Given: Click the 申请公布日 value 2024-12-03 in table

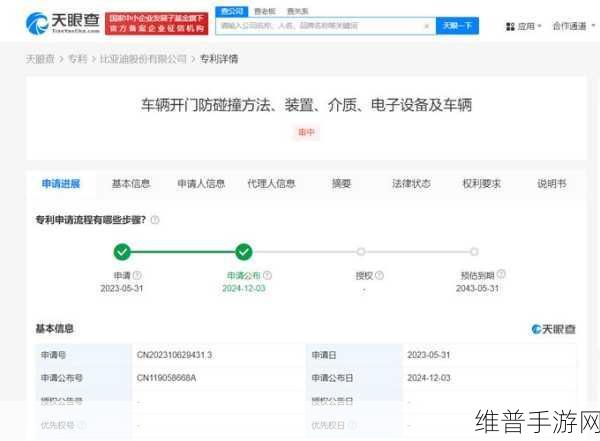Looking at the screenshot, I should pos(429,378).
